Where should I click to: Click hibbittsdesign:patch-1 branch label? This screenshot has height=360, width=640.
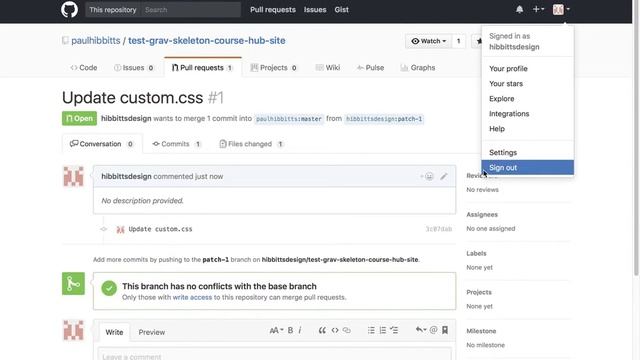click(x=384, y=119)
